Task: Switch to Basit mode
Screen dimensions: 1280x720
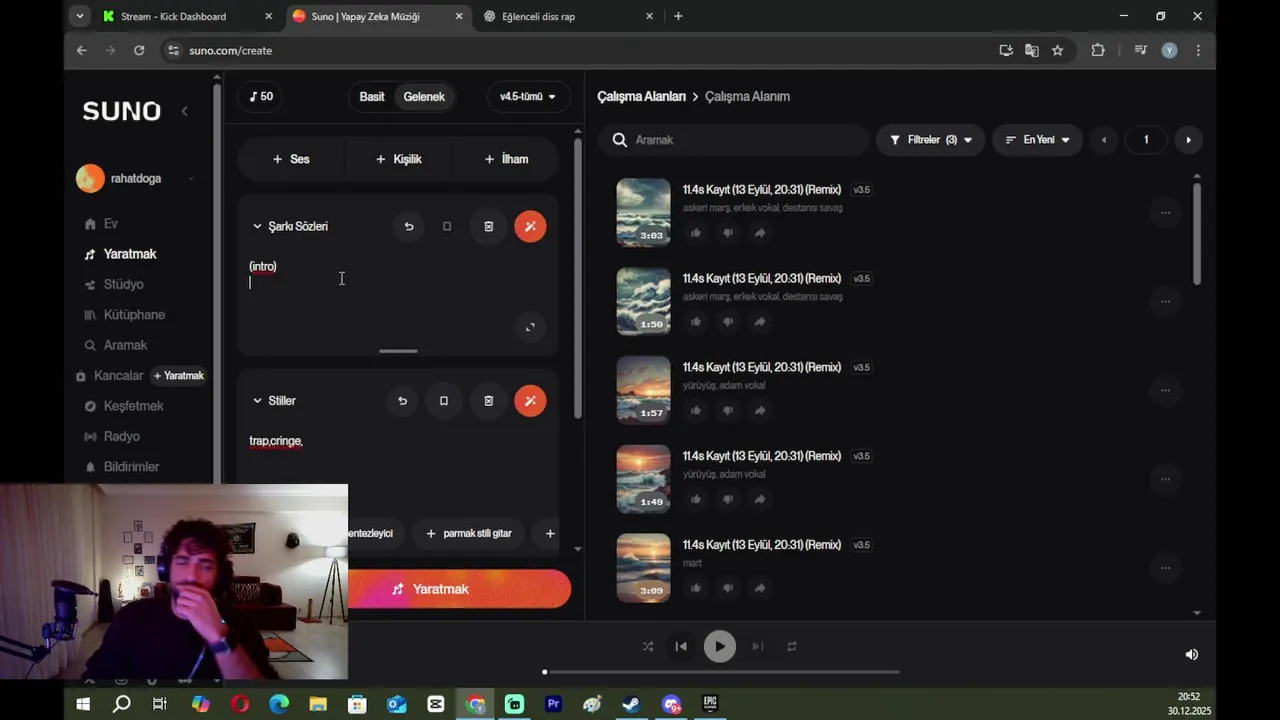Action: pos(372,97)
